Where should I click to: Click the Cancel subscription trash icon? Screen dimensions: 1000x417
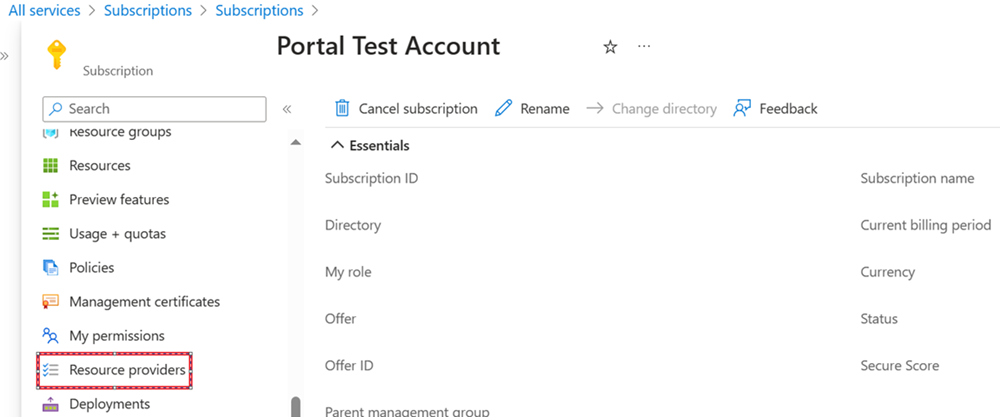[342, 108]
